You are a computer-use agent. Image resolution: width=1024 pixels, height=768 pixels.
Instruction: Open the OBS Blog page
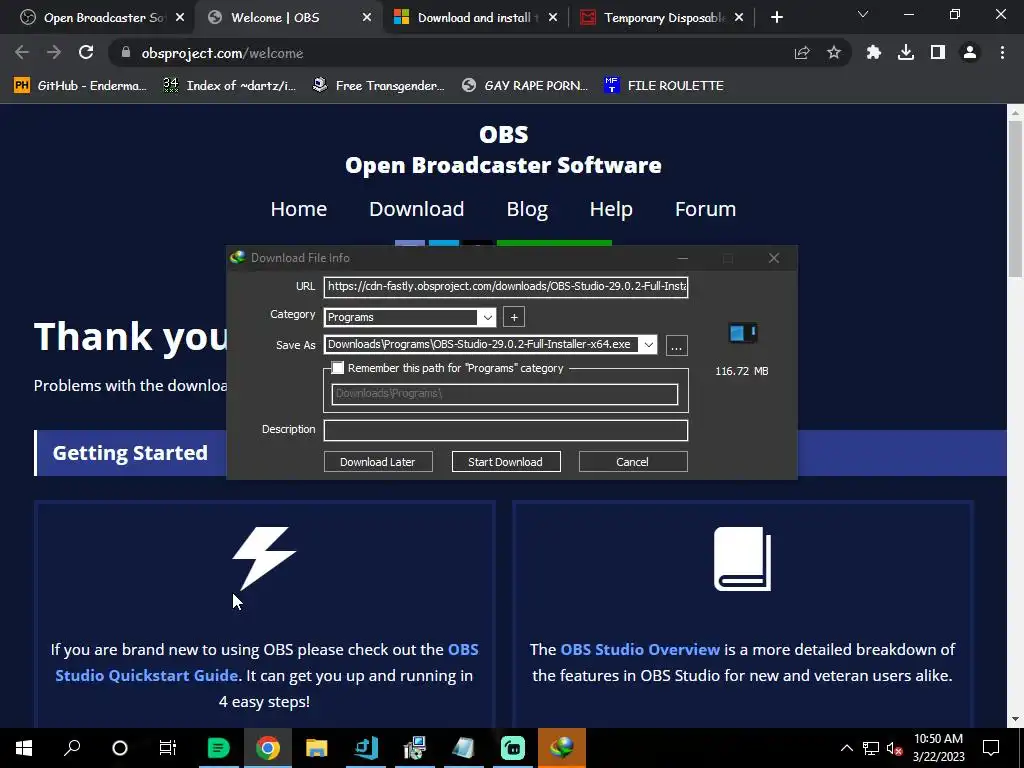click(x=527, y=209)
